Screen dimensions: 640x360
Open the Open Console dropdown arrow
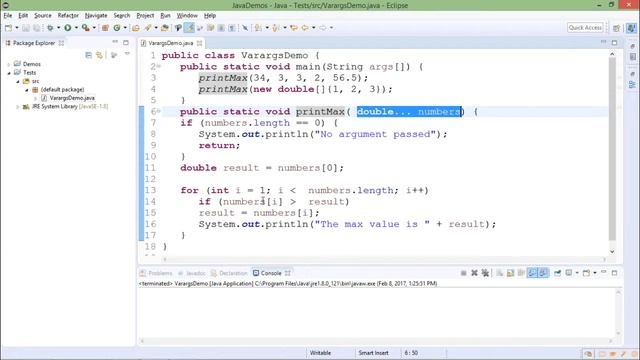pos(595,273)
